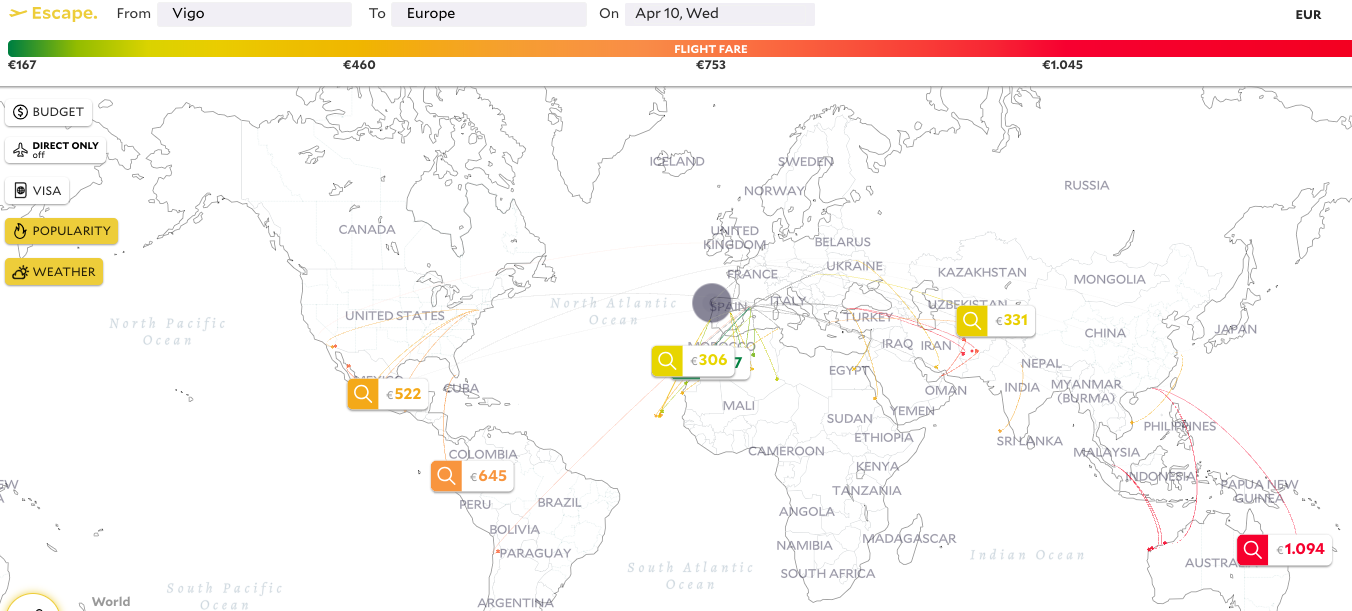Screen dimensions: 1352x611
Task: Click the €522 fare price label
Action: coord(405,394)
